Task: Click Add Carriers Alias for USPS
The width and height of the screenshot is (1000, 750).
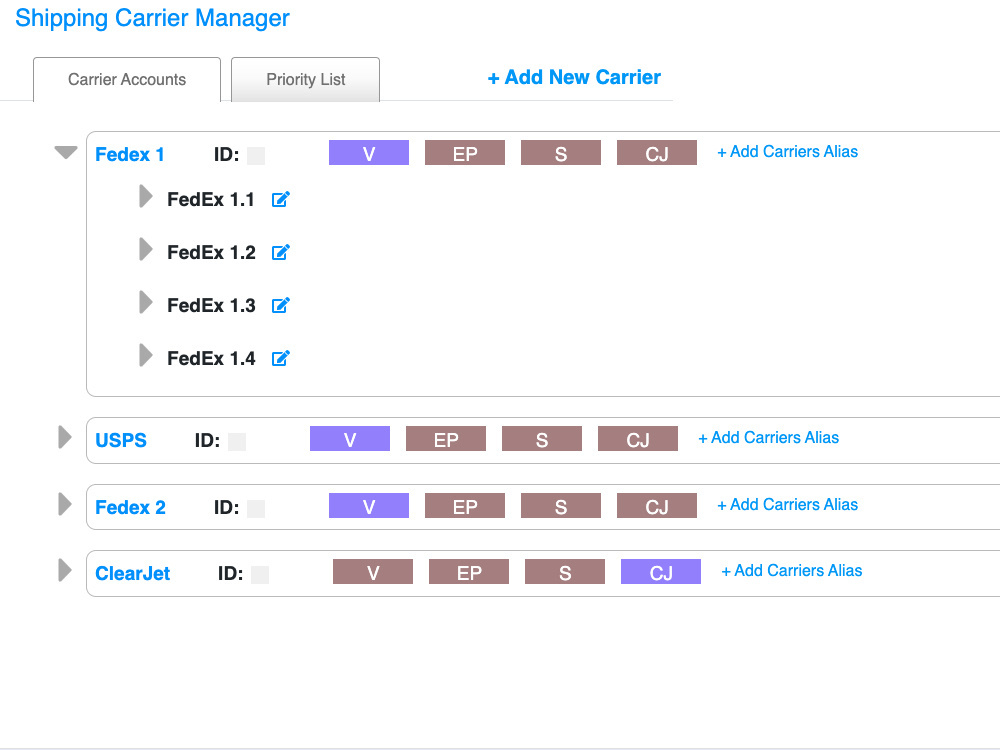Action: [768, 437]
